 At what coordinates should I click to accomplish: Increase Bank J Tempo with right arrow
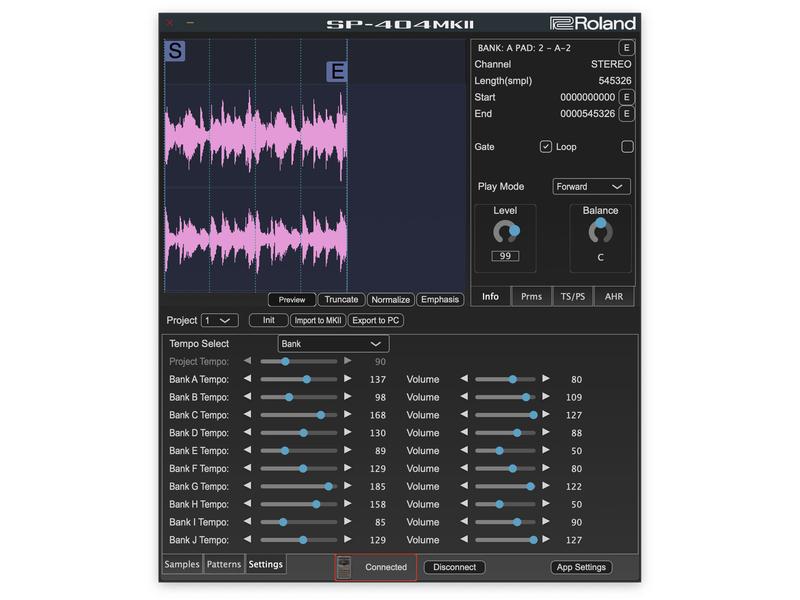click(x=347, y=539)
